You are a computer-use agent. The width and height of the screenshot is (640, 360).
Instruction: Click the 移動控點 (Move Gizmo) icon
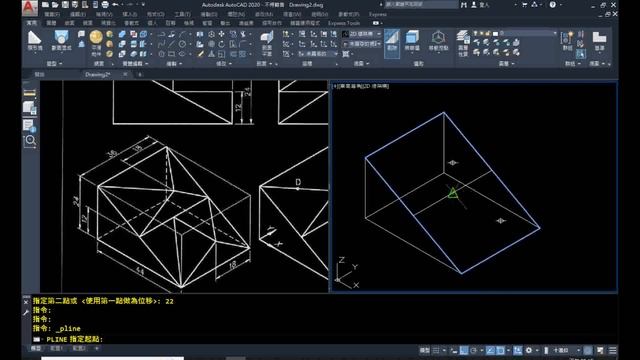pyautogui.click(x=438, y=40)
